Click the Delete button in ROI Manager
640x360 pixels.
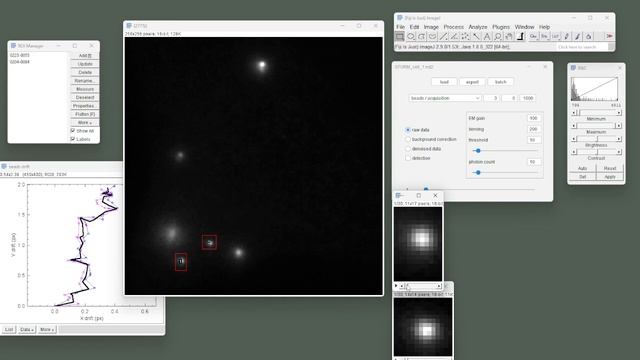[x=85, y=72]
